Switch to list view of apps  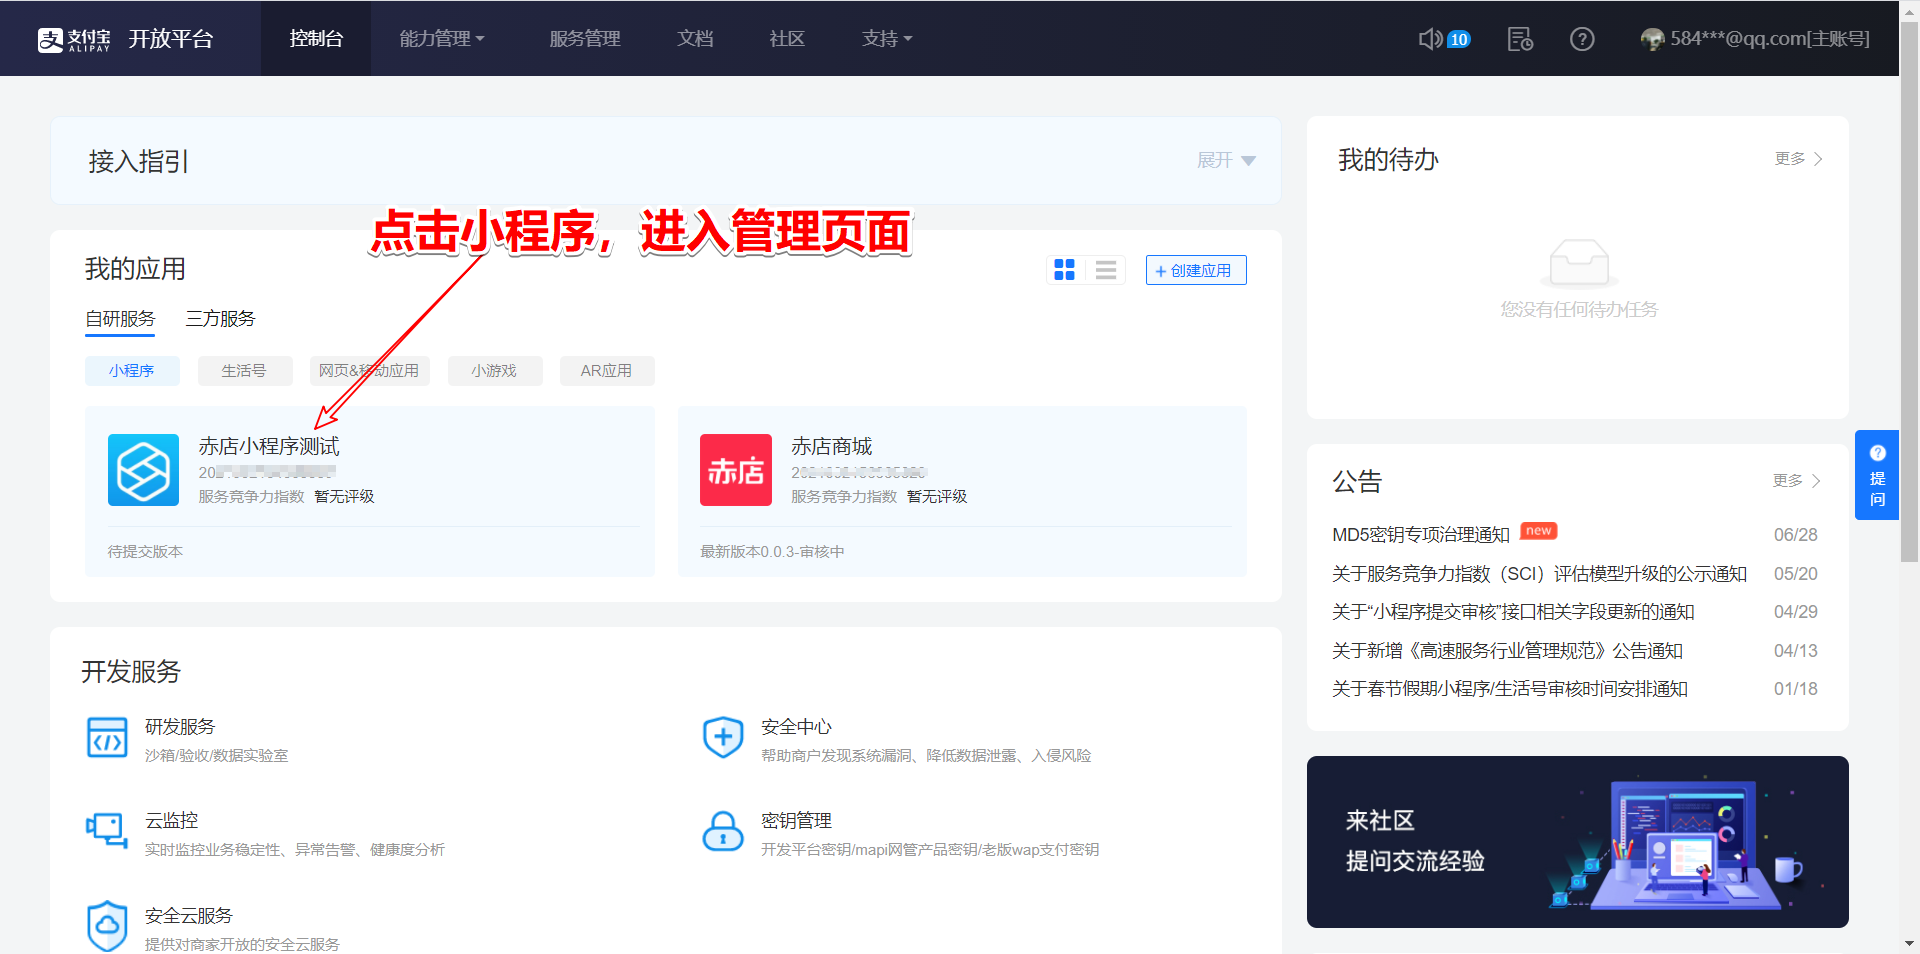1106,270
